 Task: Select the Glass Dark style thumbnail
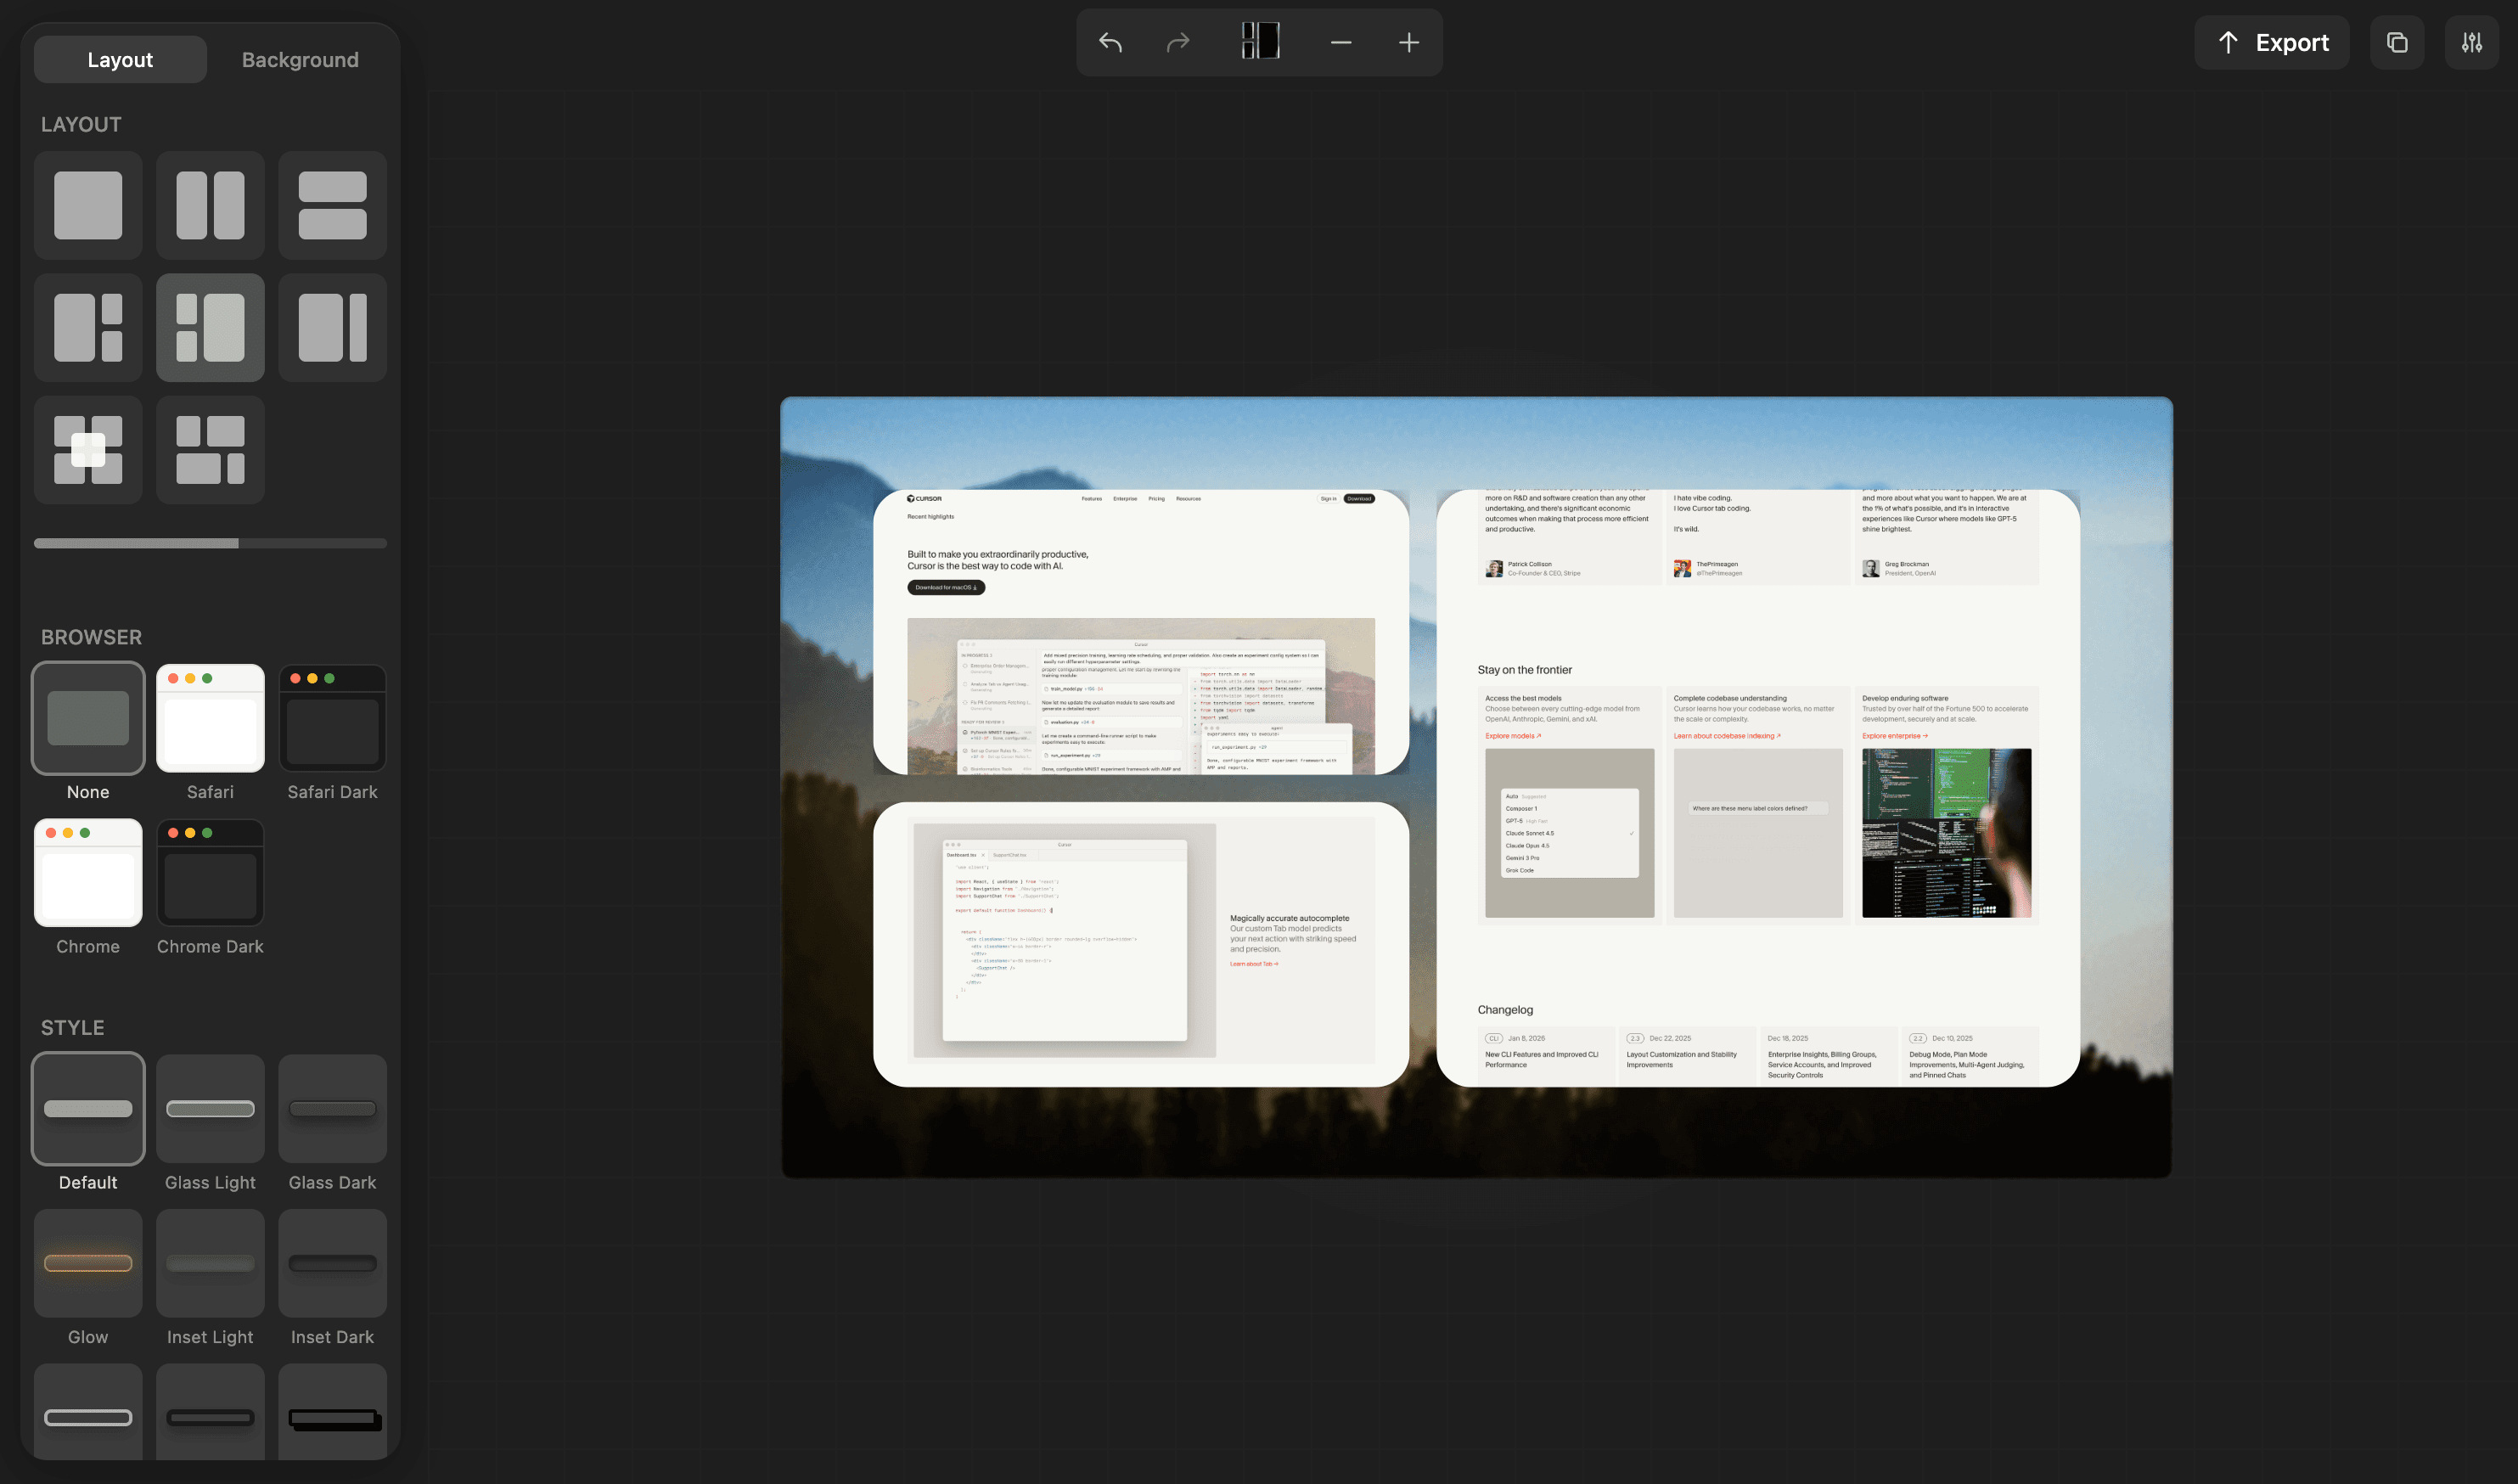click(332, 1109)
